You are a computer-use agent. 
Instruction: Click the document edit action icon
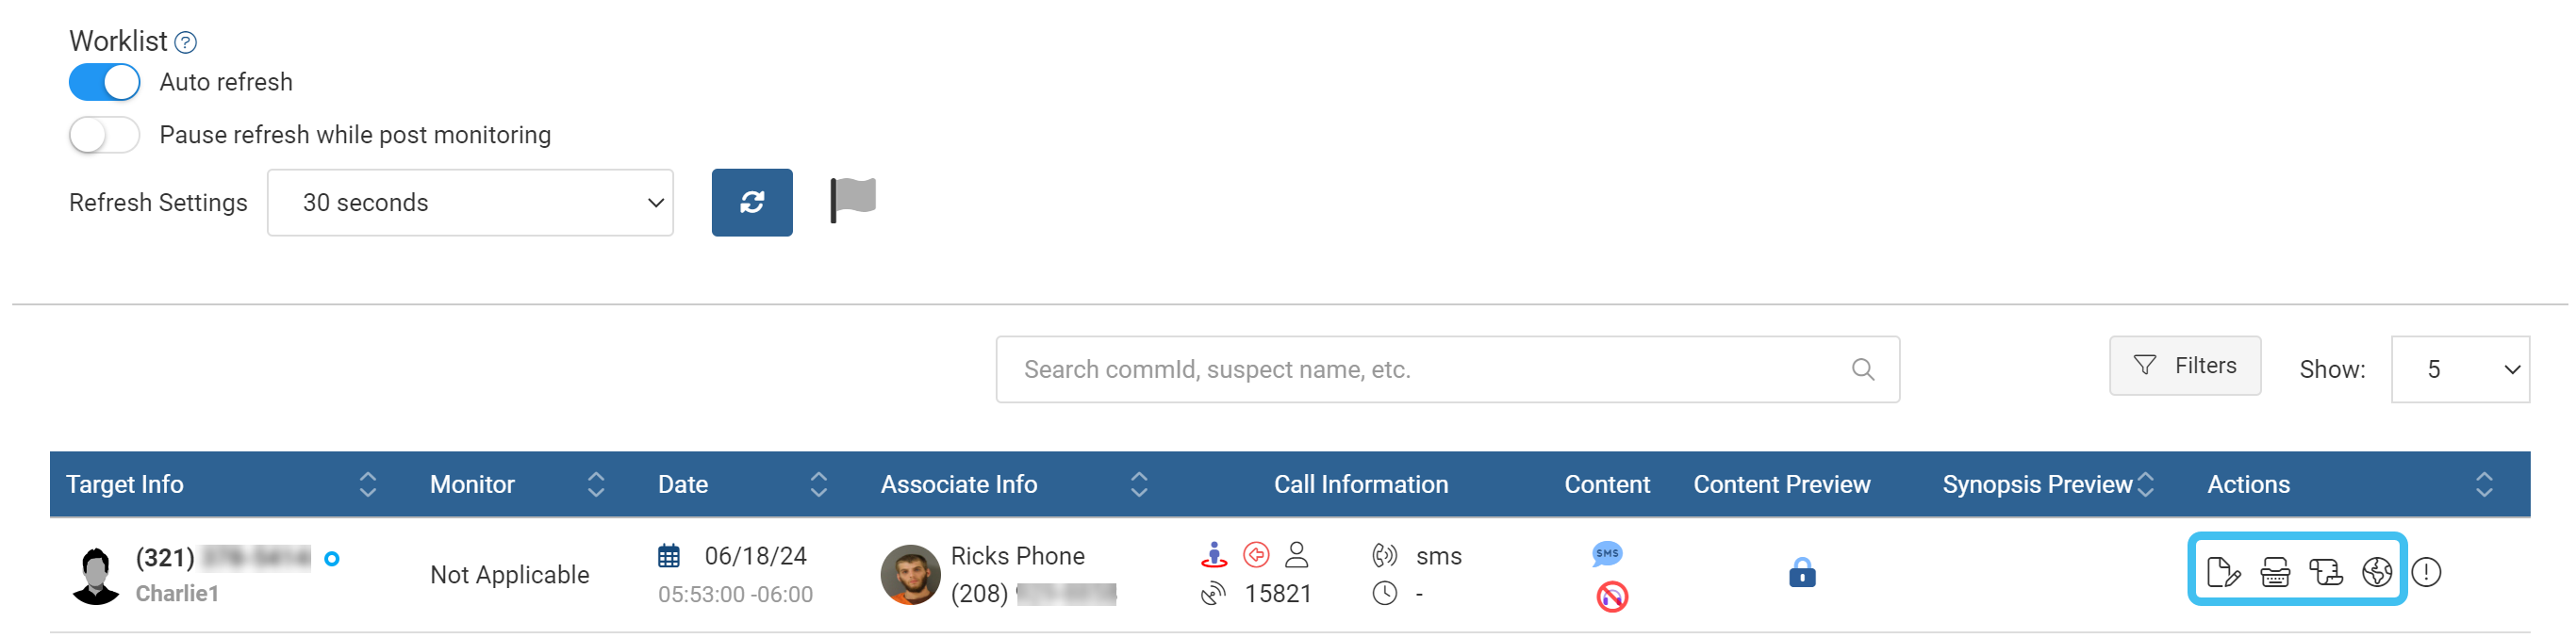(x=2222, y=572)
